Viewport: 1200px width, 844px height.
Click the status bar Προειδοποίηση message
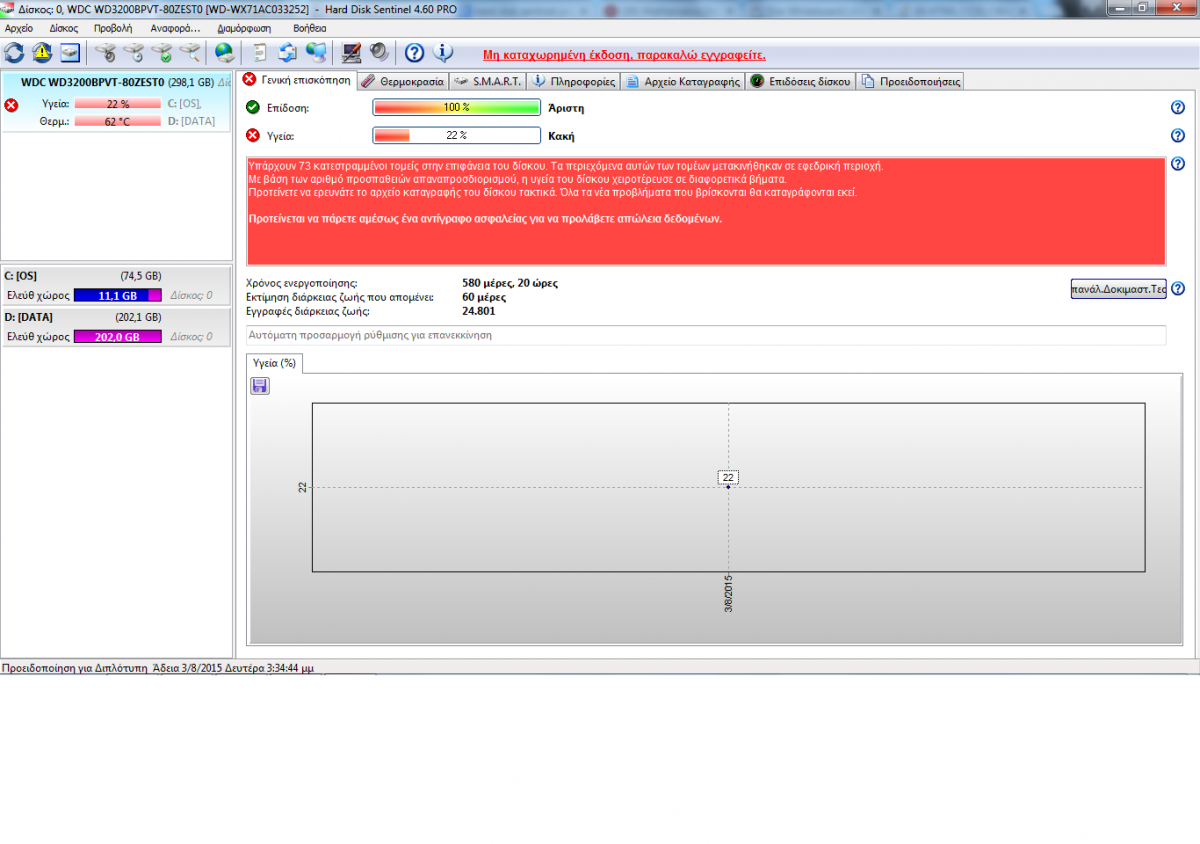pos(158,667)
